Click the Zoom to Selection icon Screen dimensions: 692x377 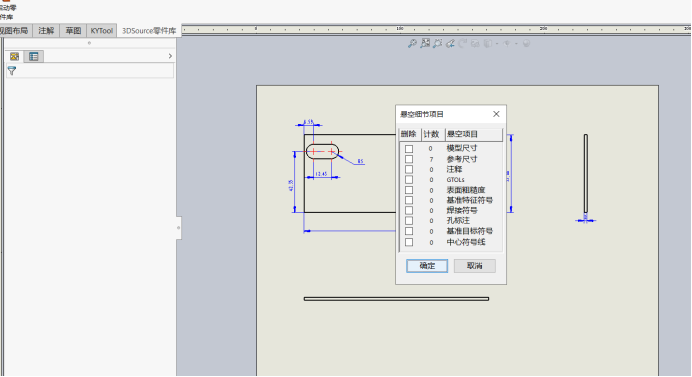(450, 43)
